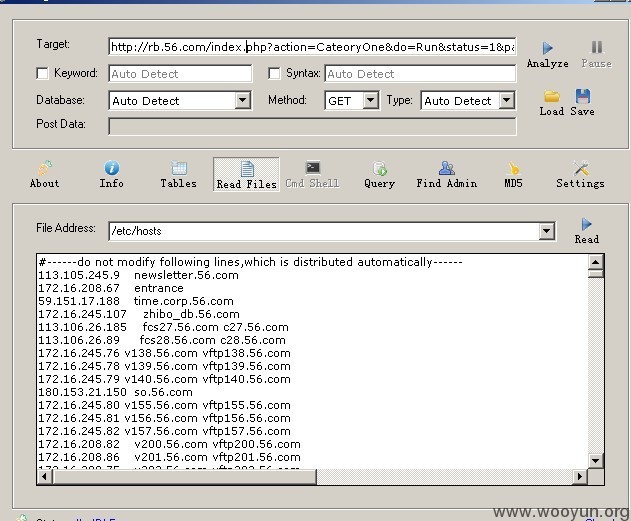The height and width of the screenshot is (521, 631).
Task: Click the Post Data field
Action: [312, 127]
